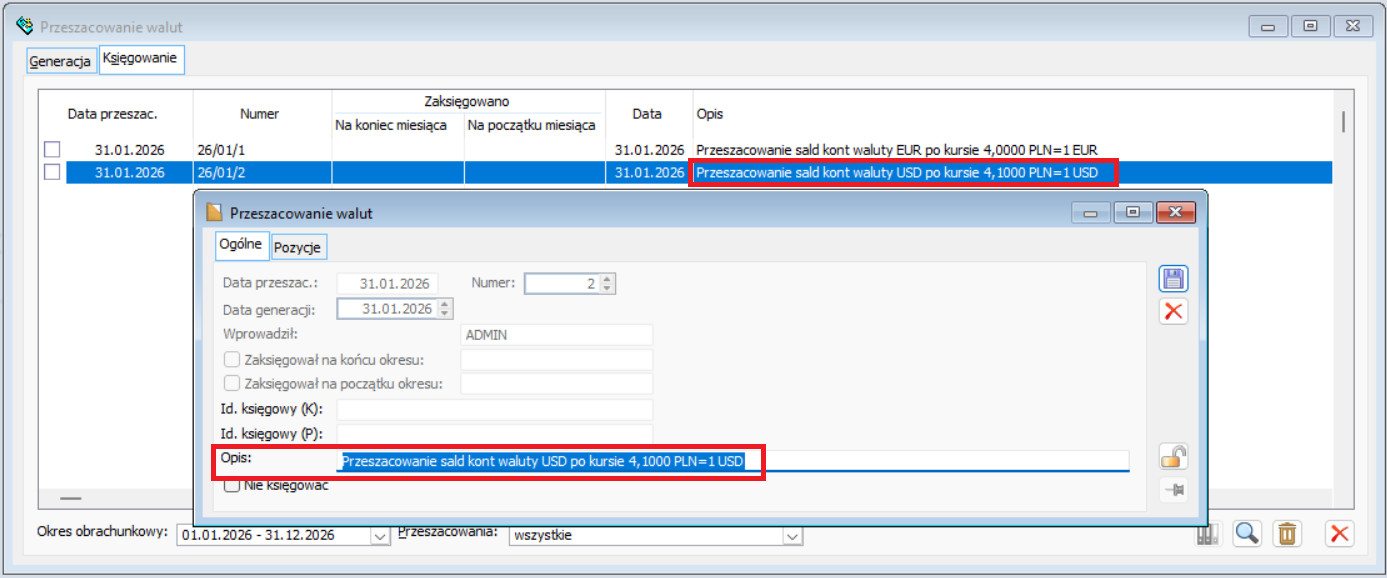Tick the checkbox for row 26/01/1
1387x578 pixels.
(x=52, y=150)
